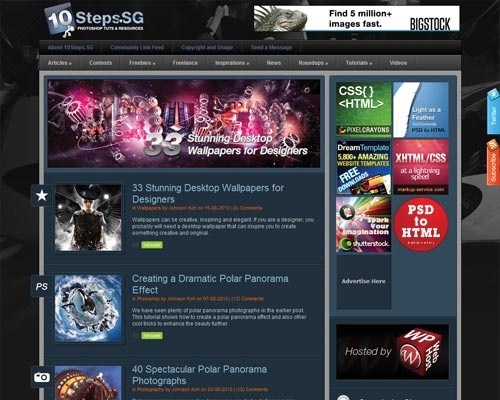The width and height of the screenshot is (500, 400).
Task: Click the 10Steps.SG site logo
Action: tap(94, 21)
